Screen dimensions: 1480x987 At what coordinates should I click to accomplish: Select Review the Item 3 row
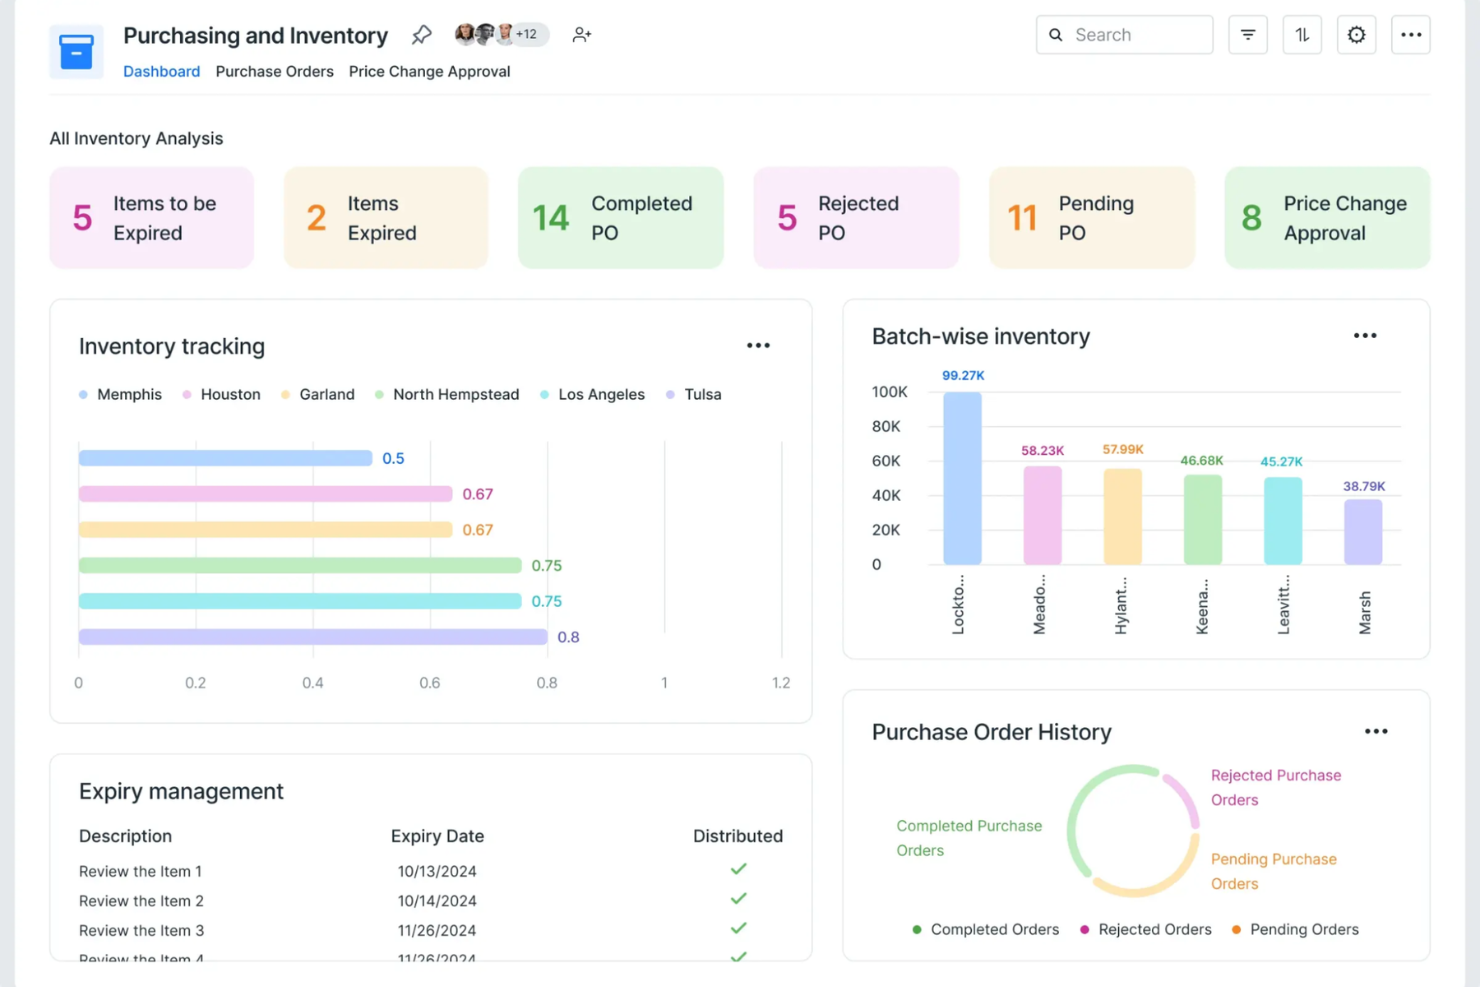(x=431, y=930)
